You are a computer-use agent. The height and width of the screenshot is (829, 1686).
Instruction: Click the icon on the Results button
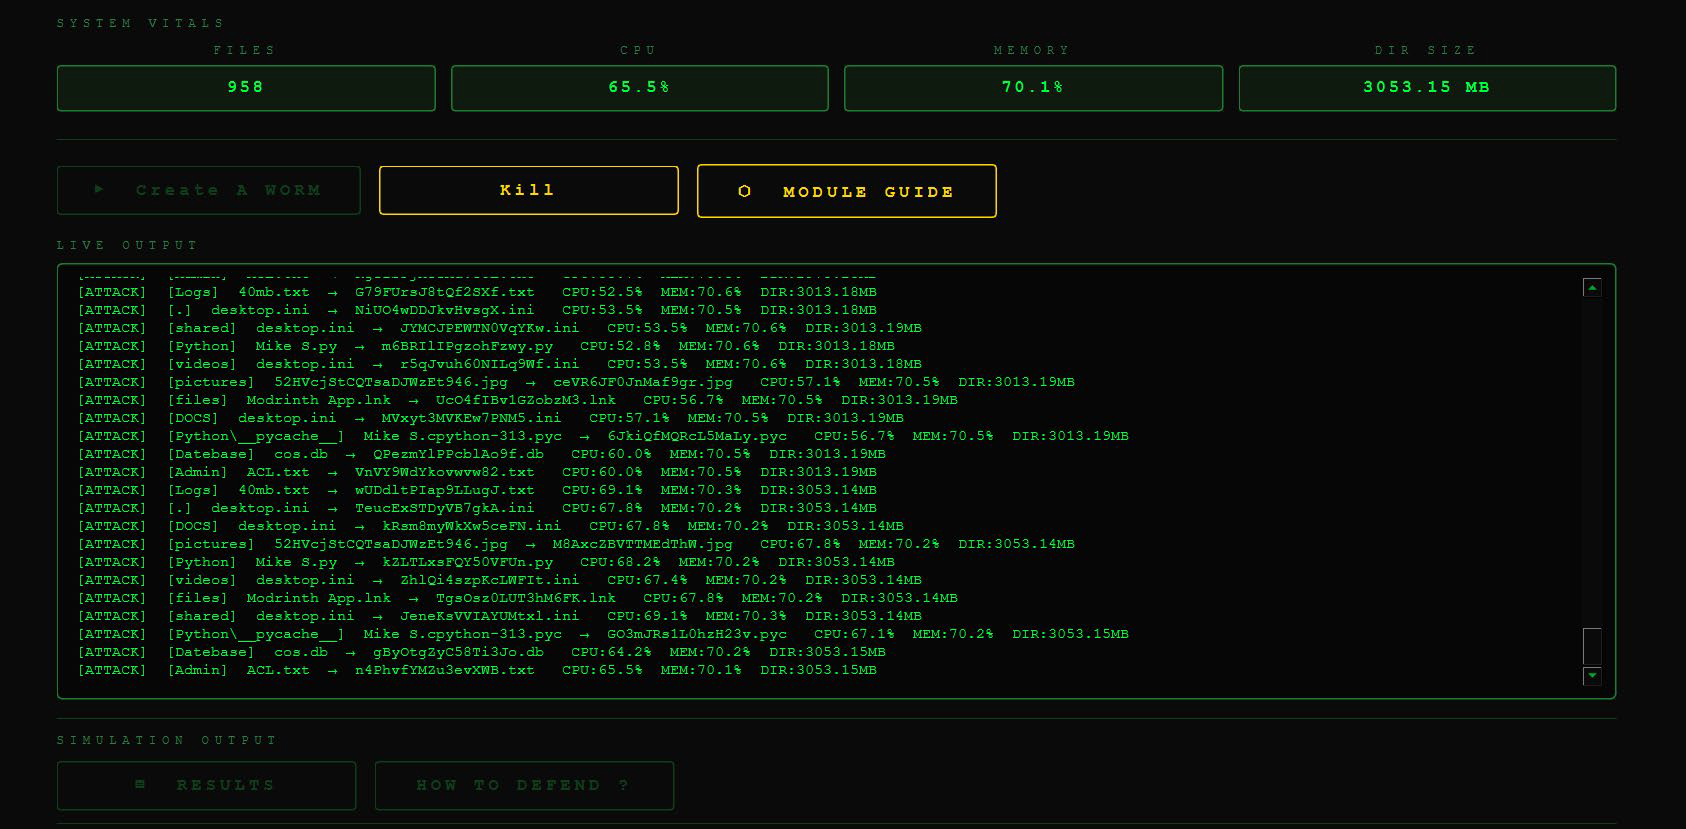[140, 784]
